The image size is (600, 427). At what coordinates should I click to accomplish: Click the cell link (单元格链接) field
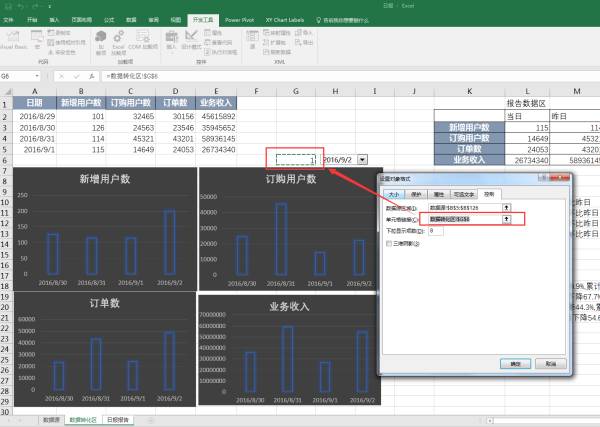click(465, 219)
